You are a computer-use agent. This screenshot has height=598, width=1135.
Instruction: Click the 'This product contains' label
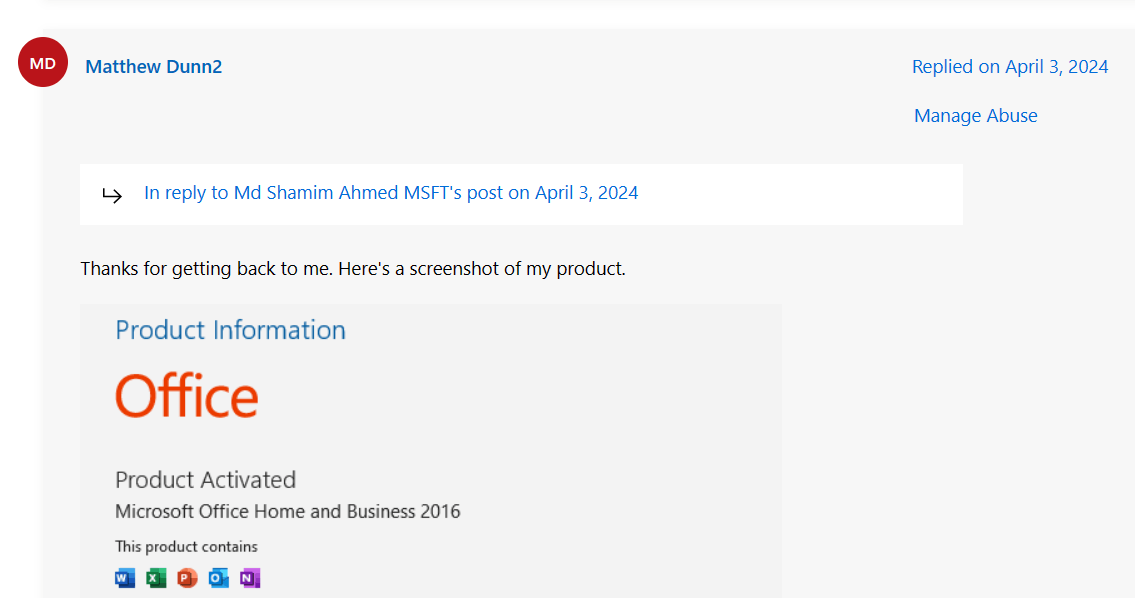[186, 546]
